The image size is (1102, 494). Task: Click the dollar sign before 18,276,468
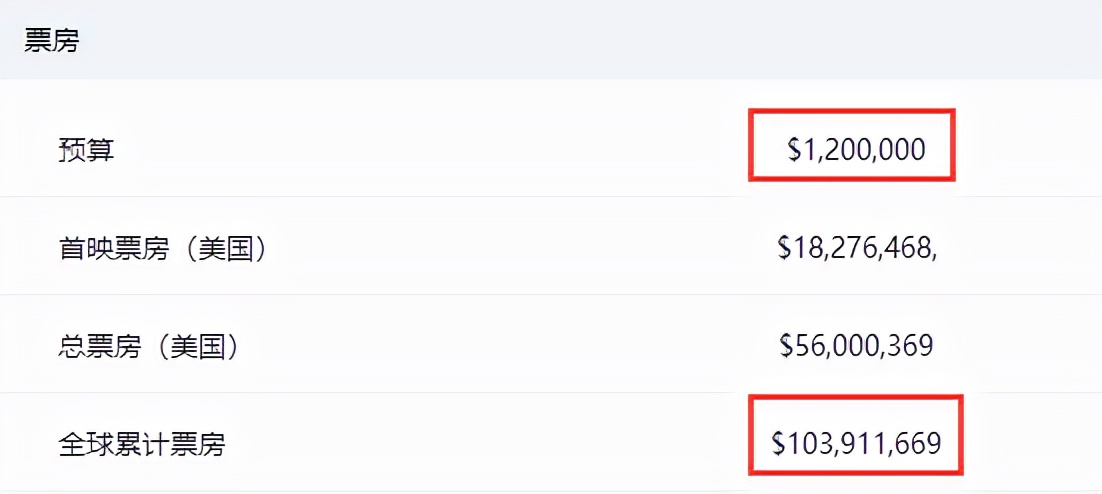[785, 248]
